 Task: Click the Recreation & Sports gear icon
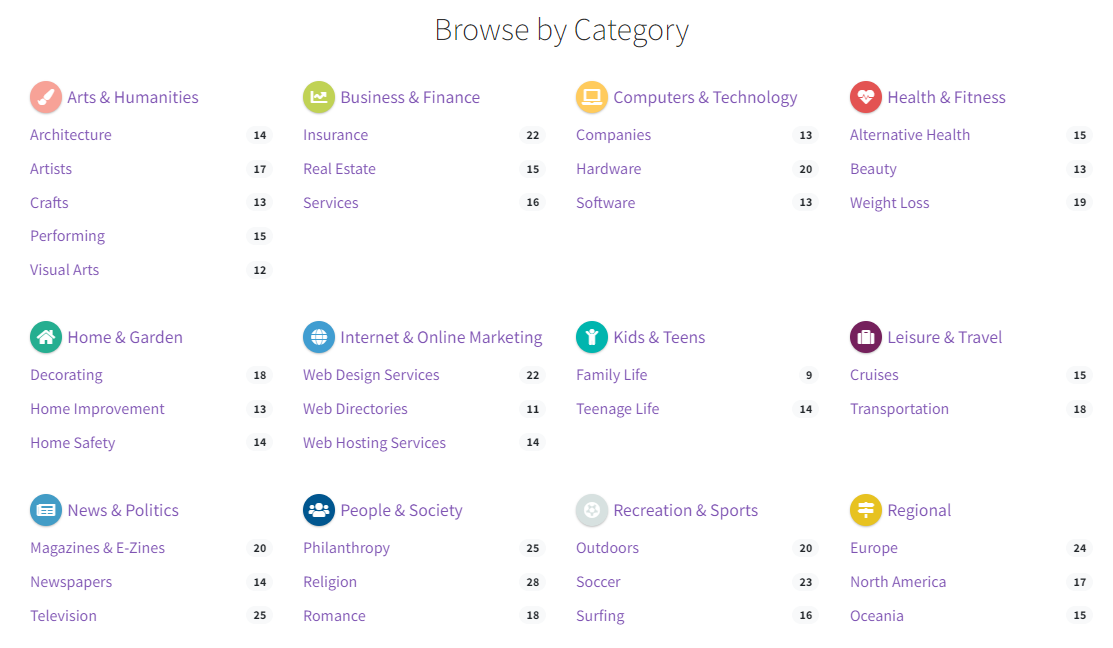pyautogui.click(x=592, y=510)
